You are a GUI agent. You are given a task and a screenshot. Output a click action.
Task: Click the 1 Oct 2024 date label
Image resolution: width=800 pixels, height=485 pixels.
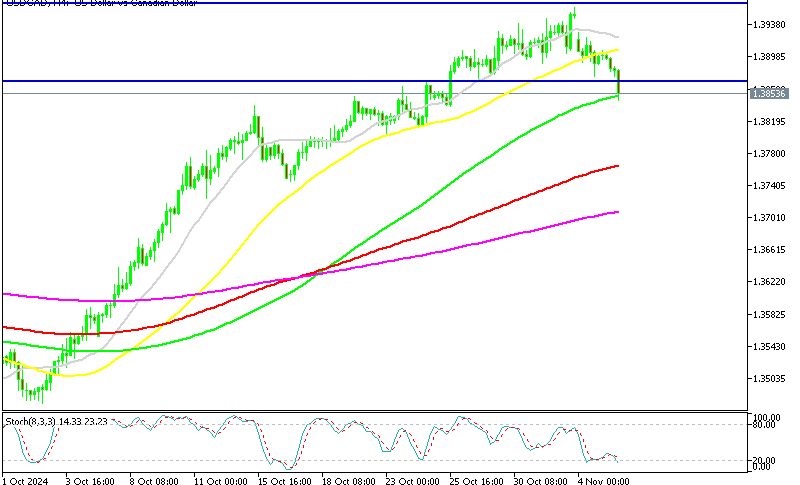25,481
